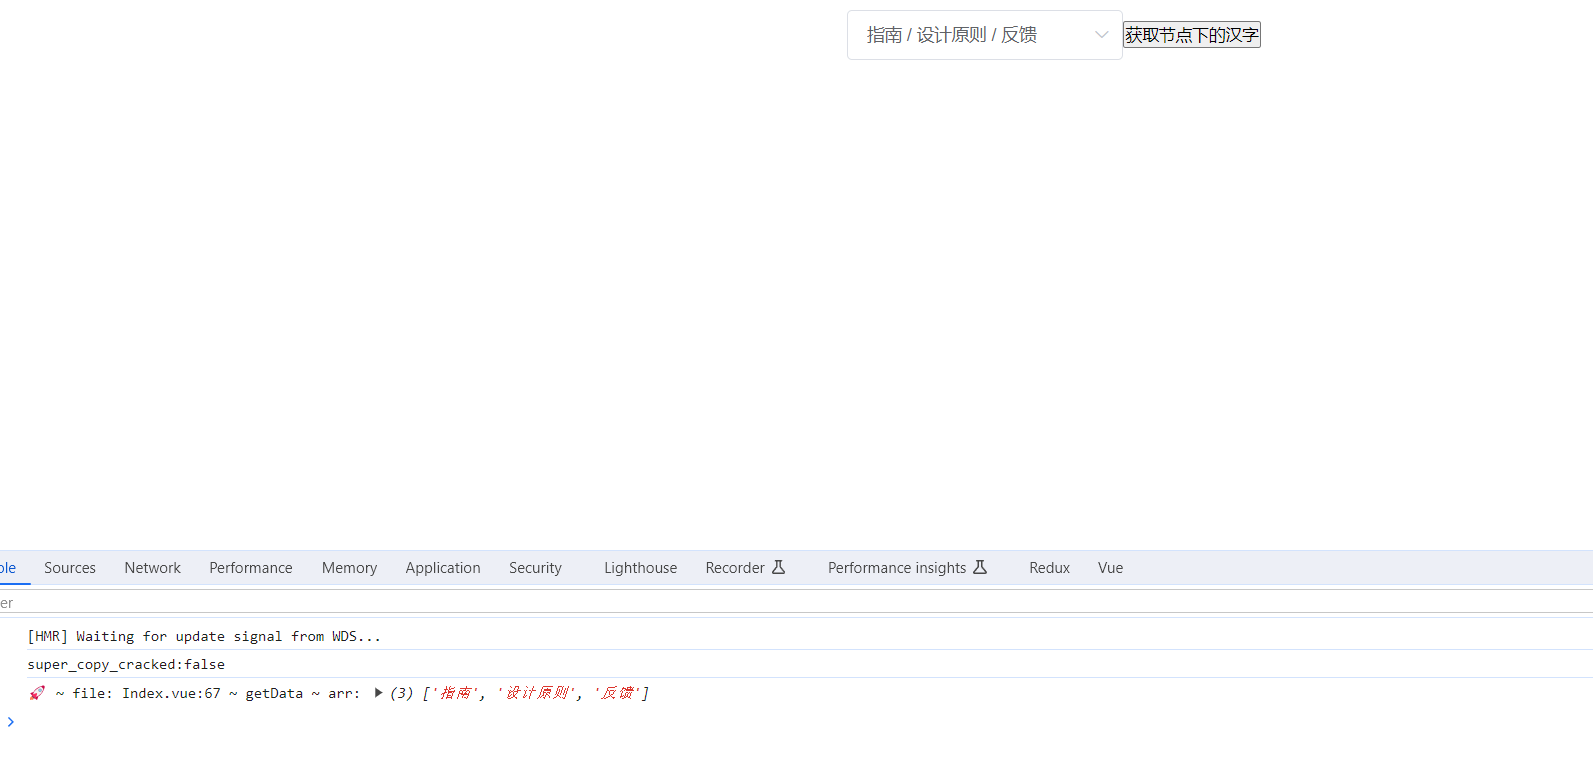
Task: Open the Performance tab
Action: pos(251,568)
